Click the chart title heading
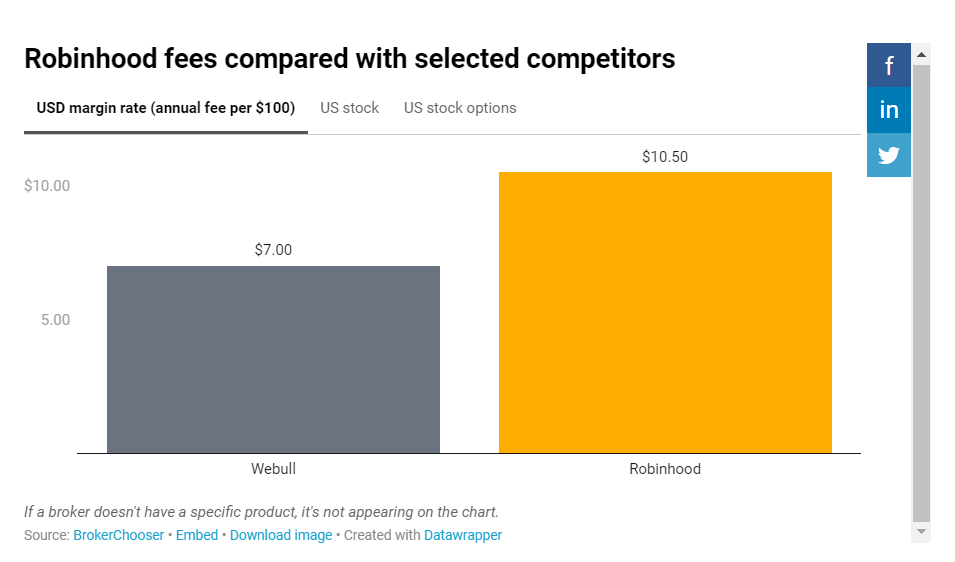The width and height of the screenshot is (955, 562). (349, 59)
